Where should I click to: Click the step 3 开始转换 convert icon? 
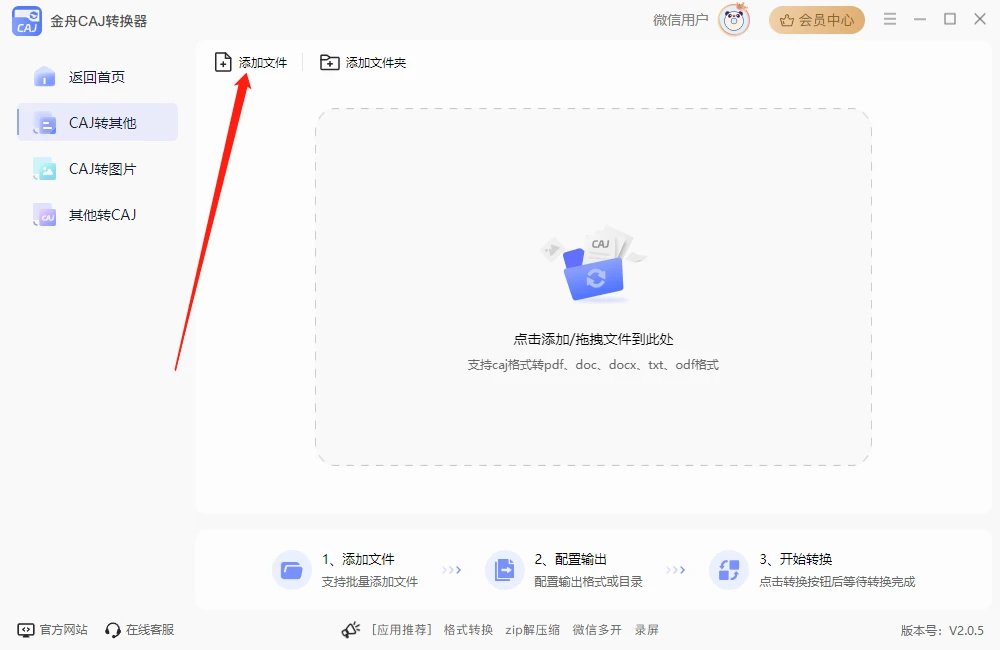pyautogui.click(x=728, y=570)
